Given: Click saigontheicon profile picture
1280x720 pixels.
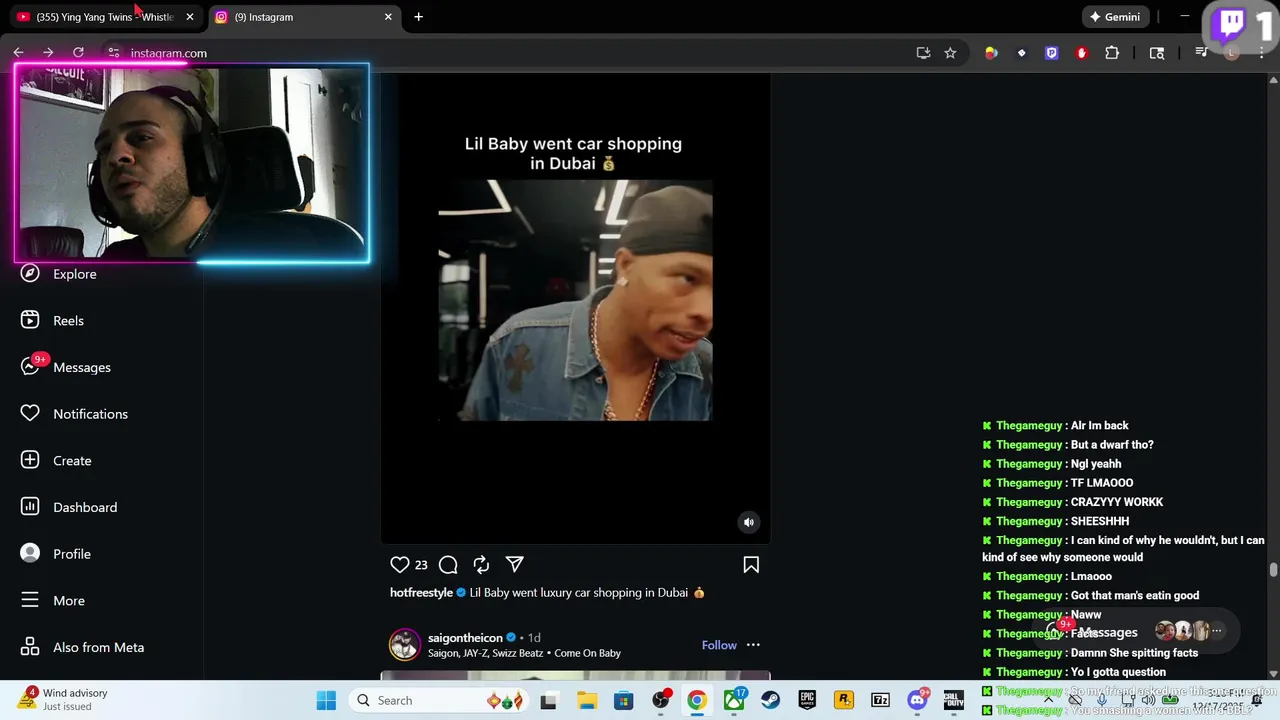Looking at the screenshot, I should (405, 645).
